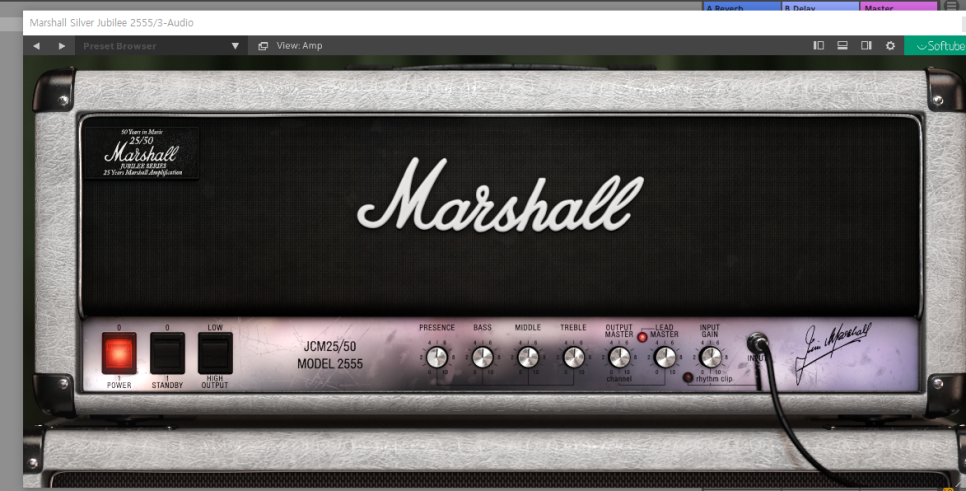
Task: Click the next preset arrow
Action: pyautogui.click(x=61, y=46)
